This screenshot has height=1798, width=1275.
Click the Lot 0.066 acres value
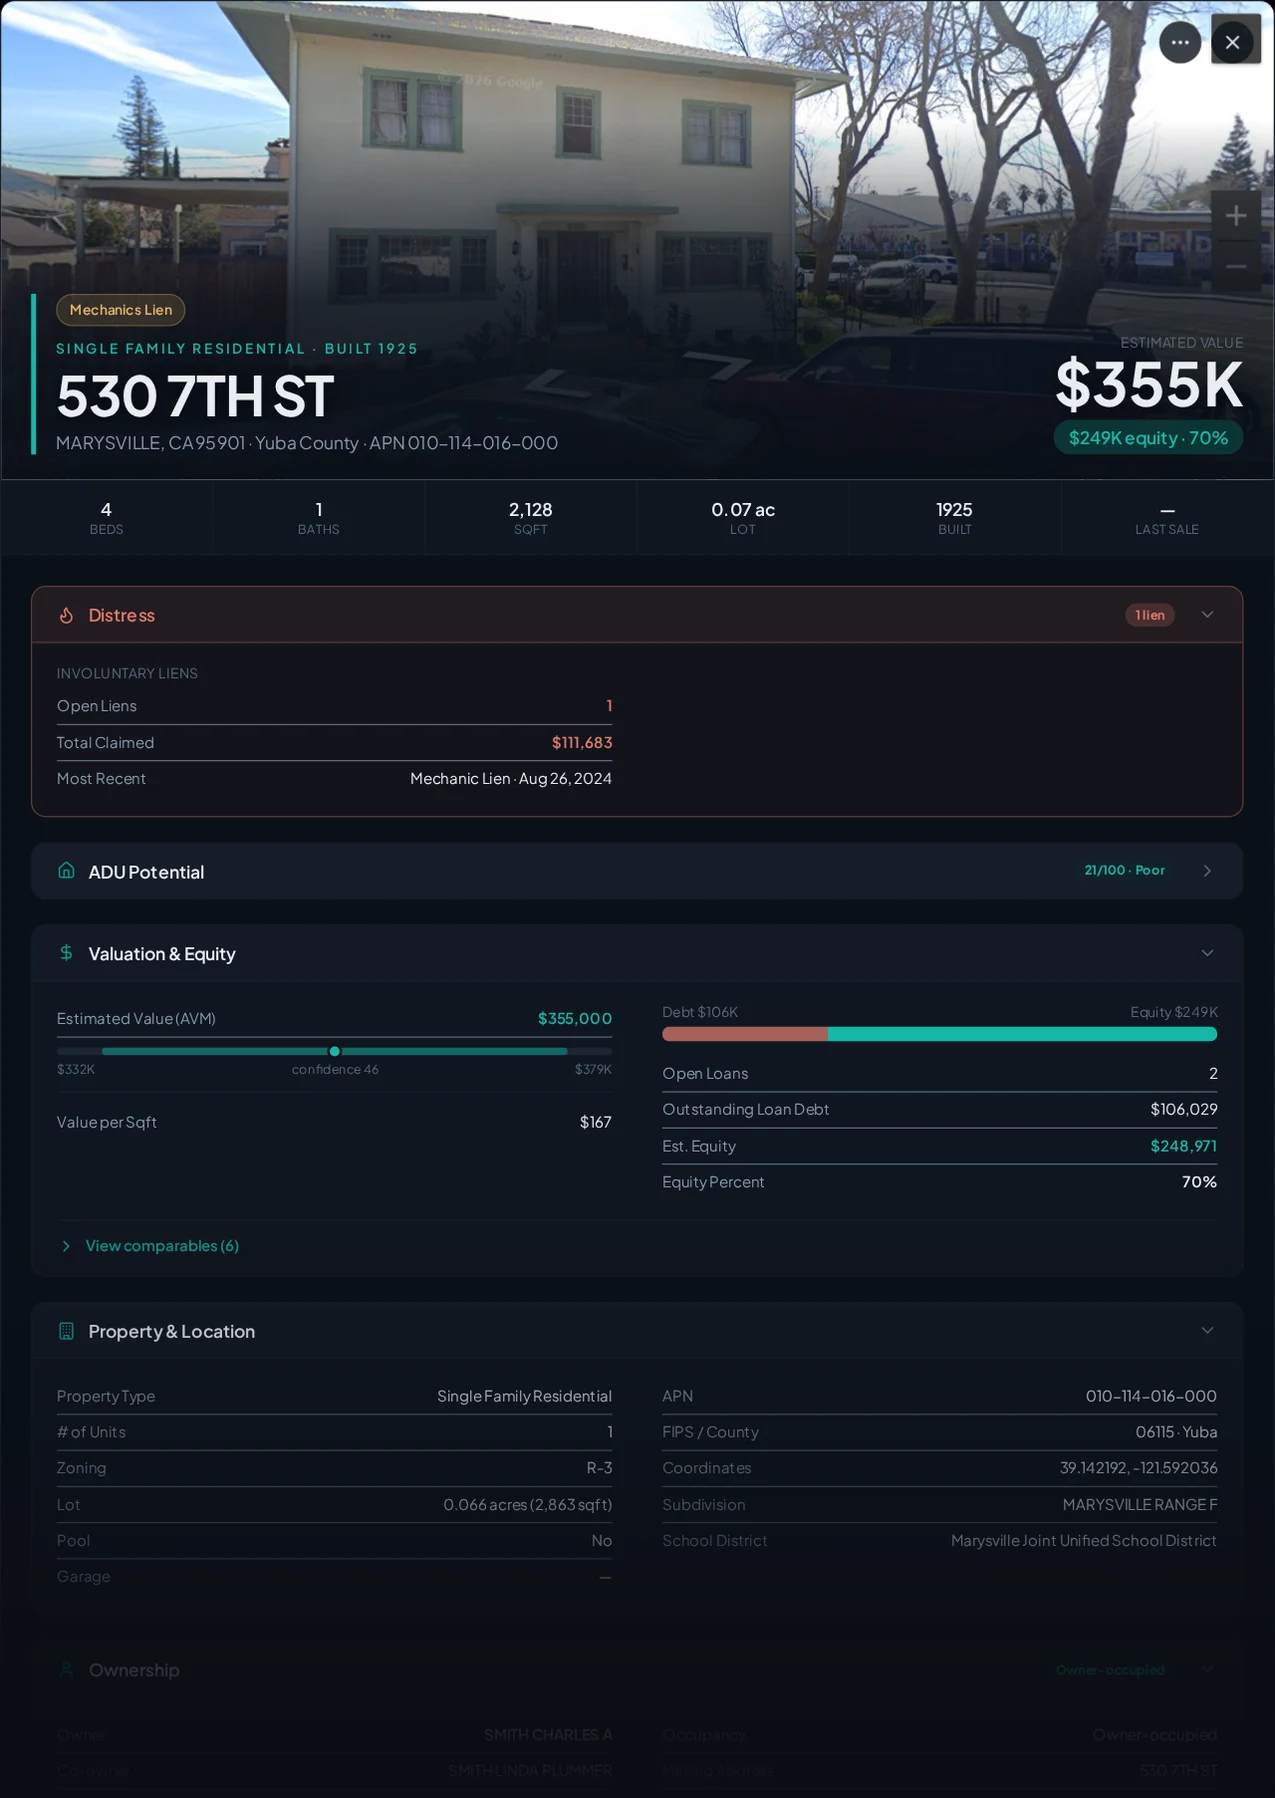528,1505
